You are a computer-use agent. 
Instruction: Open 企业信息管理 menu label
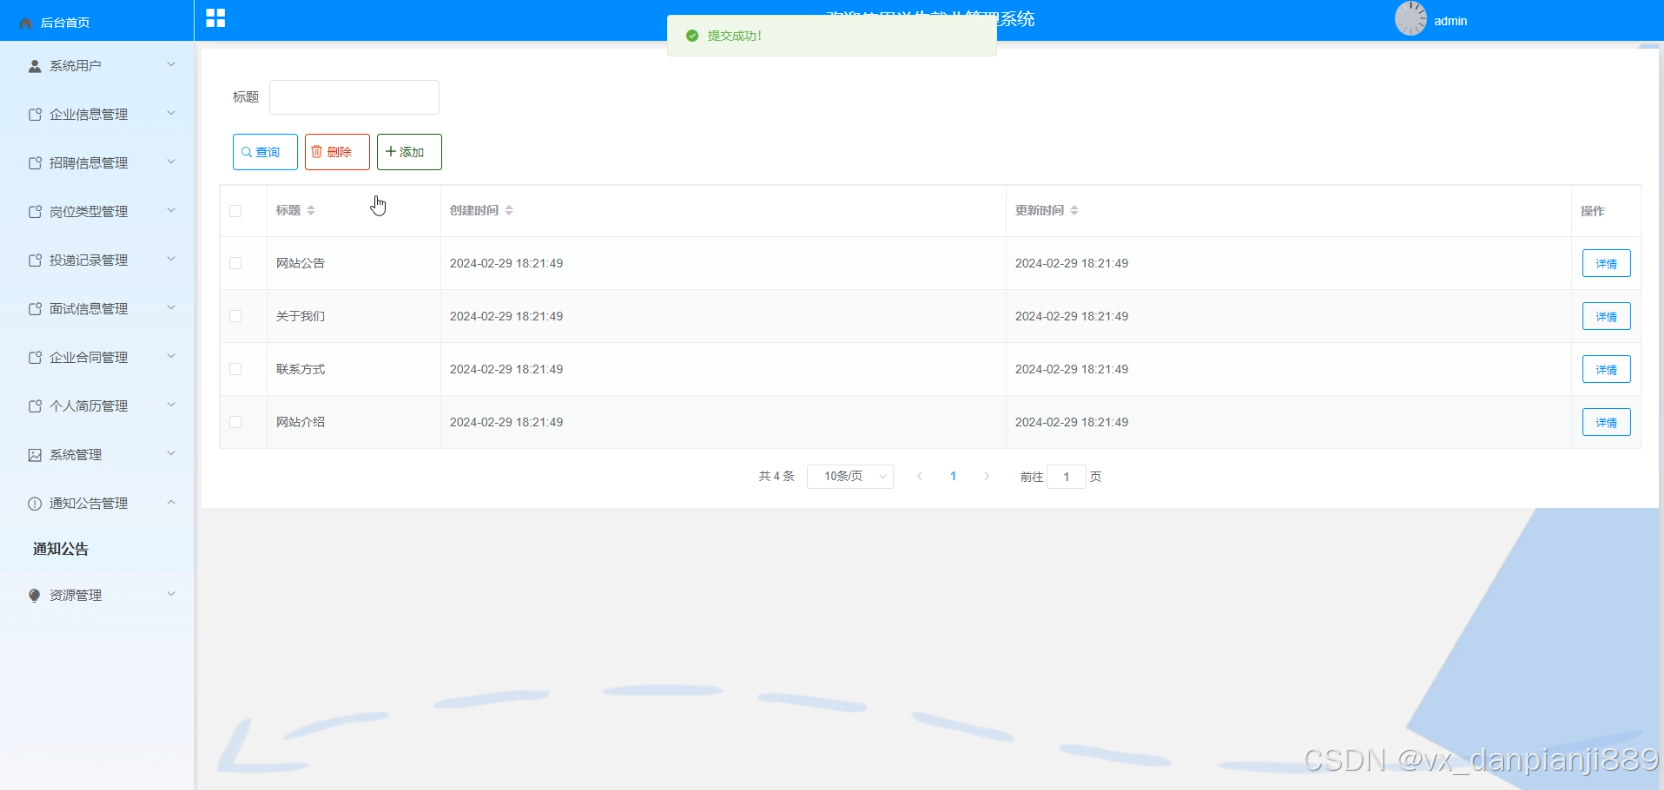pos(89,115)
